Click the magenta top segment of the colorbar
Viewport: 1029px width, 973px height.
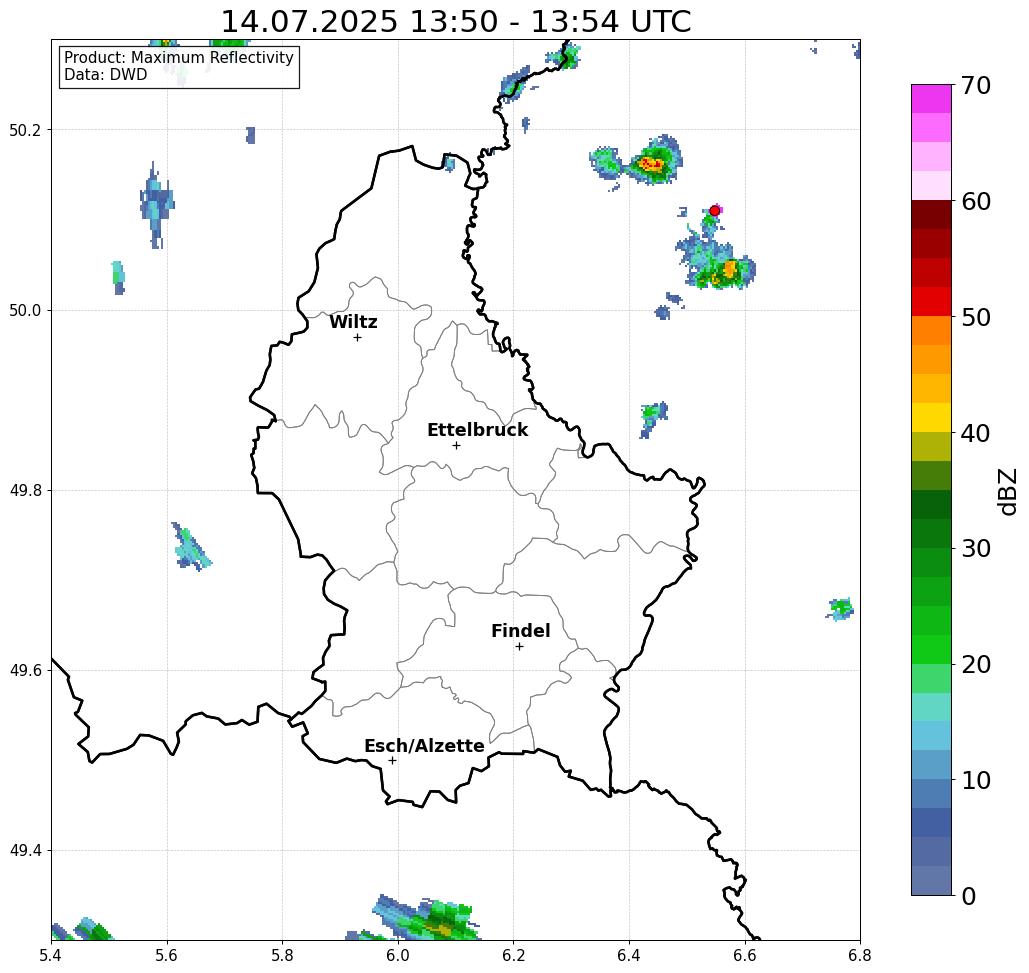[x=931, y=99]
